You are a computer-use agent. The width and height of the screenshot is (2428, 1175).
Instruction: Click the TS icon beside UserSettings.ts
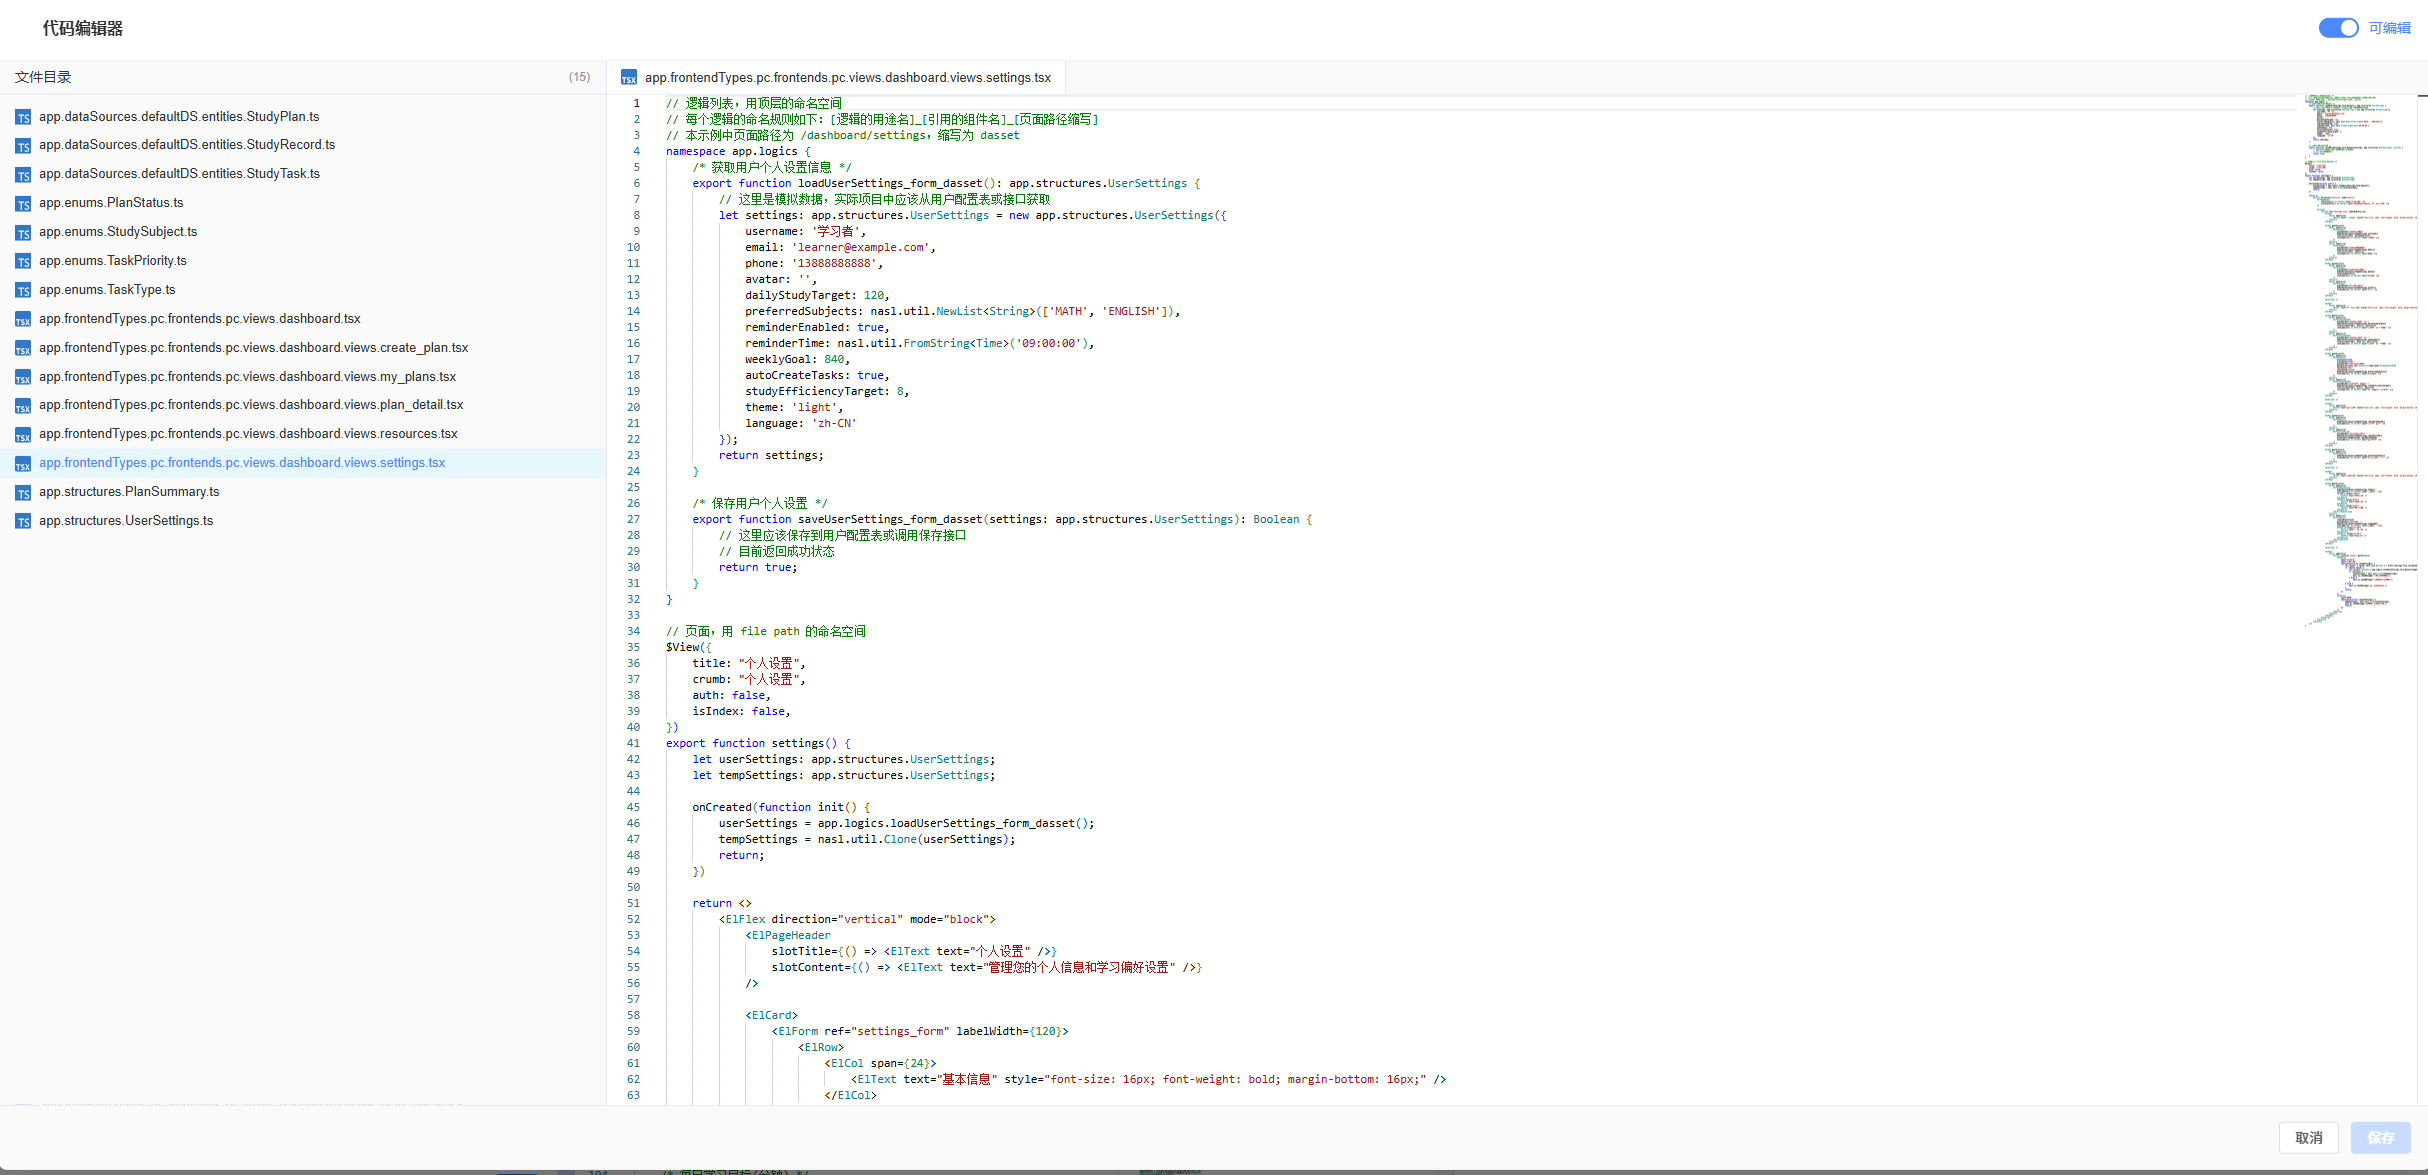[23, 522]
